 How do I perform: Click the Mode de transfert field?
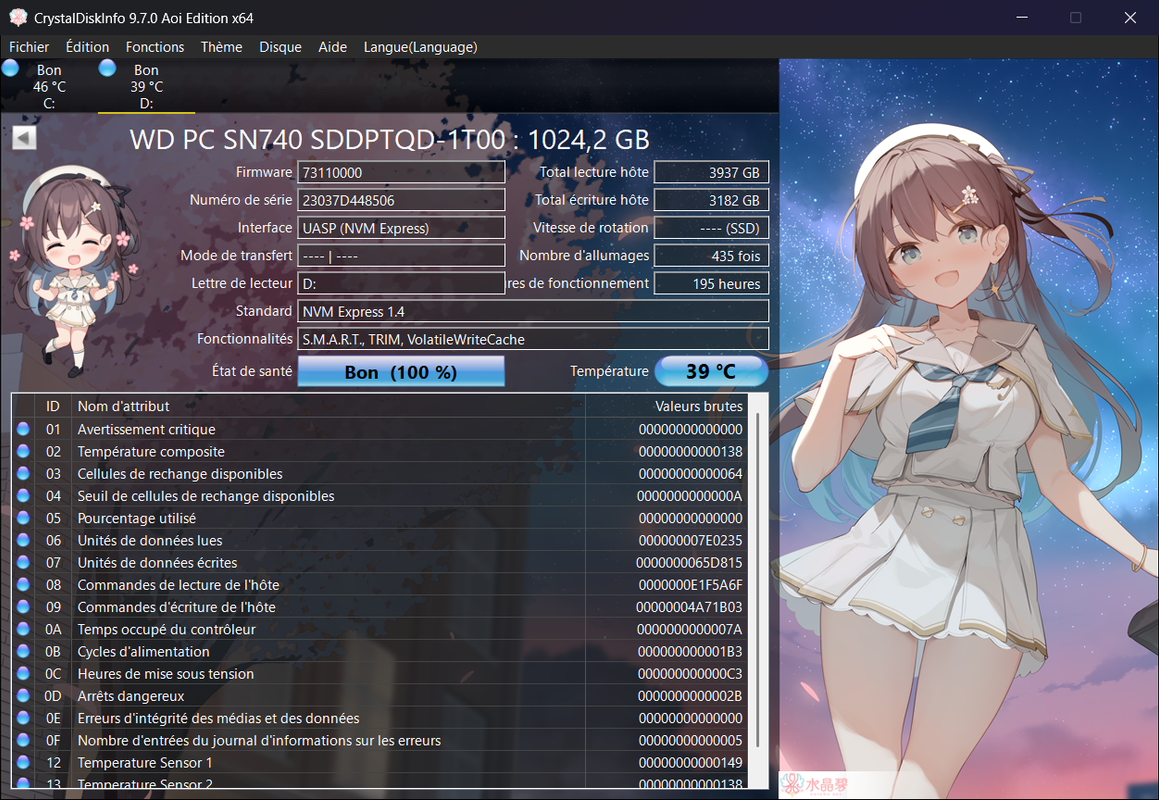(x=401, y=256)
